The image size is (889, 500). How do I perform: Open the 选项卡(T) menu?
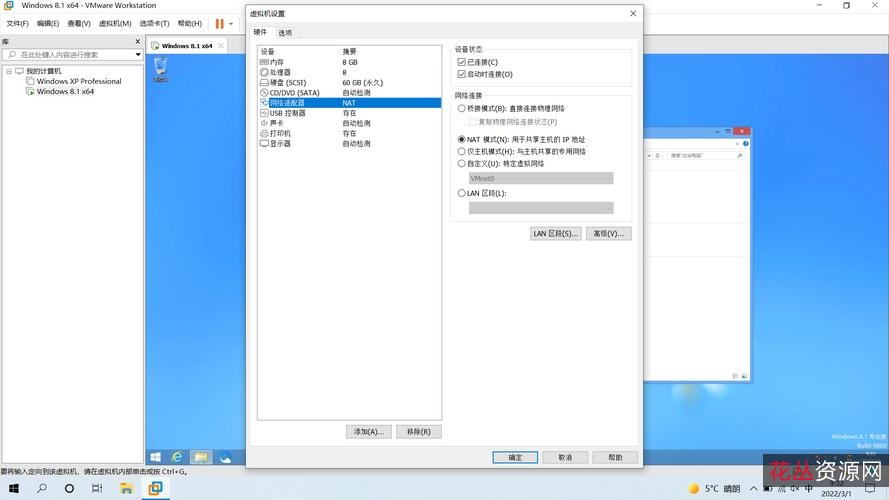coord(154,23)
